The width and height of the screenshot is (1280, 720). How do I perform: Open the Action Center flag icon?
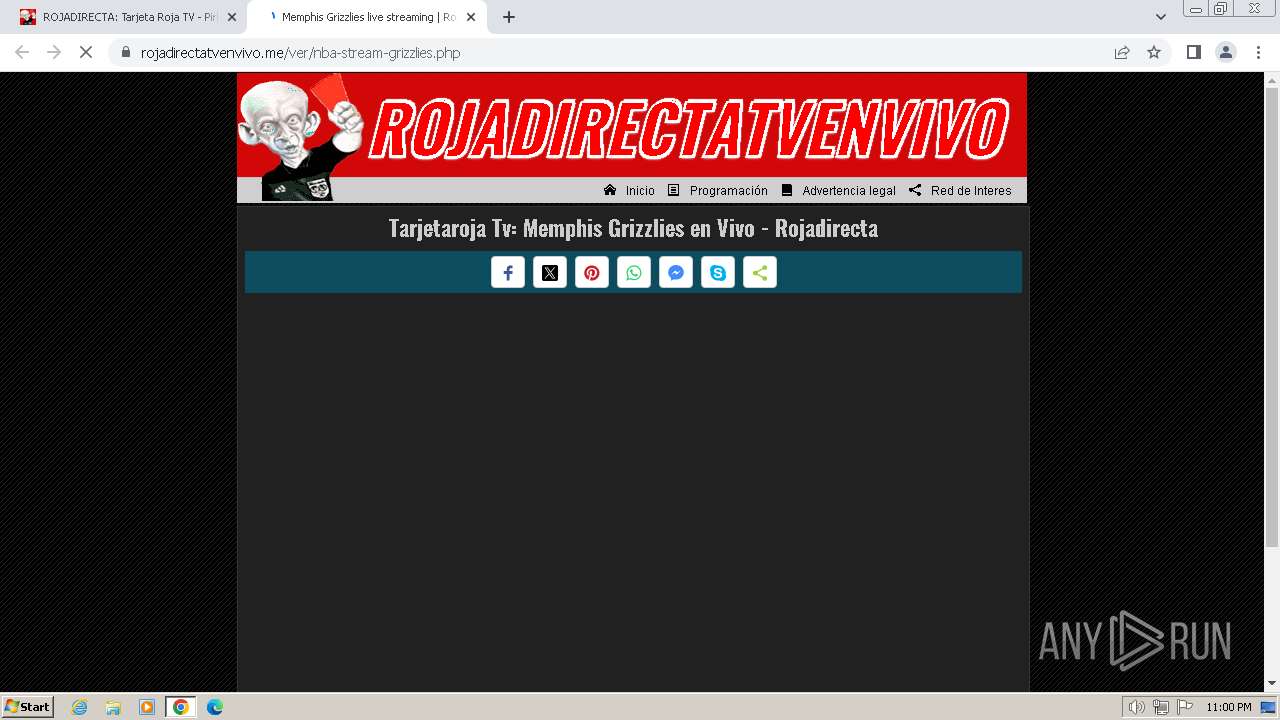click(1185, 707)
